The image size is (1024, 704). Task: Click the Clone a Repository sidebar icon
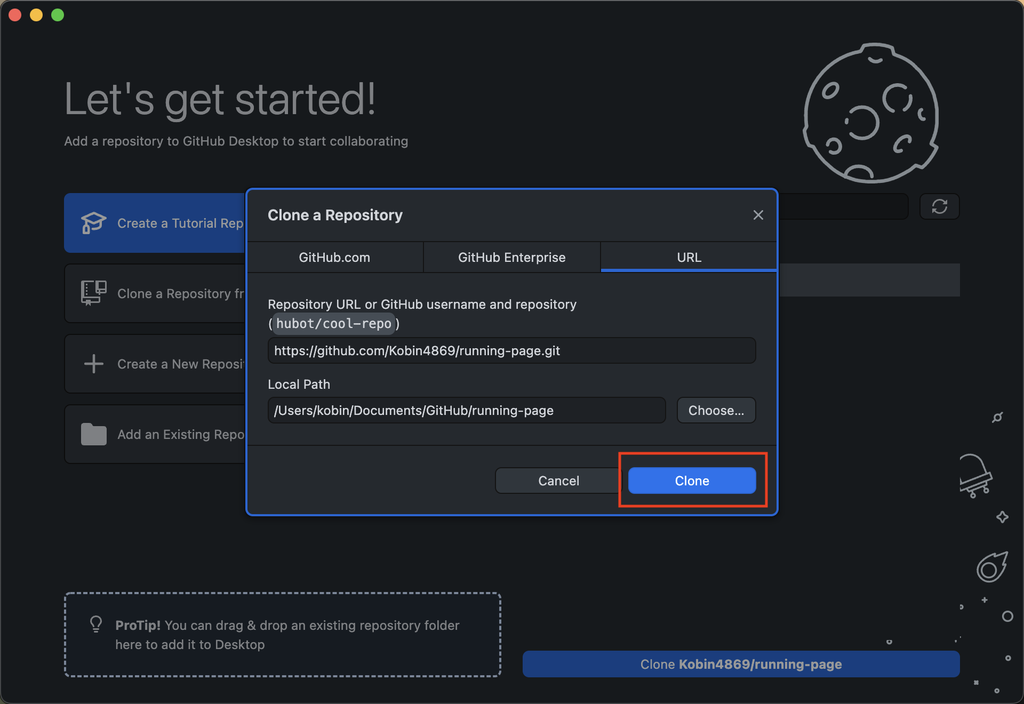click(x=92, y=292)
